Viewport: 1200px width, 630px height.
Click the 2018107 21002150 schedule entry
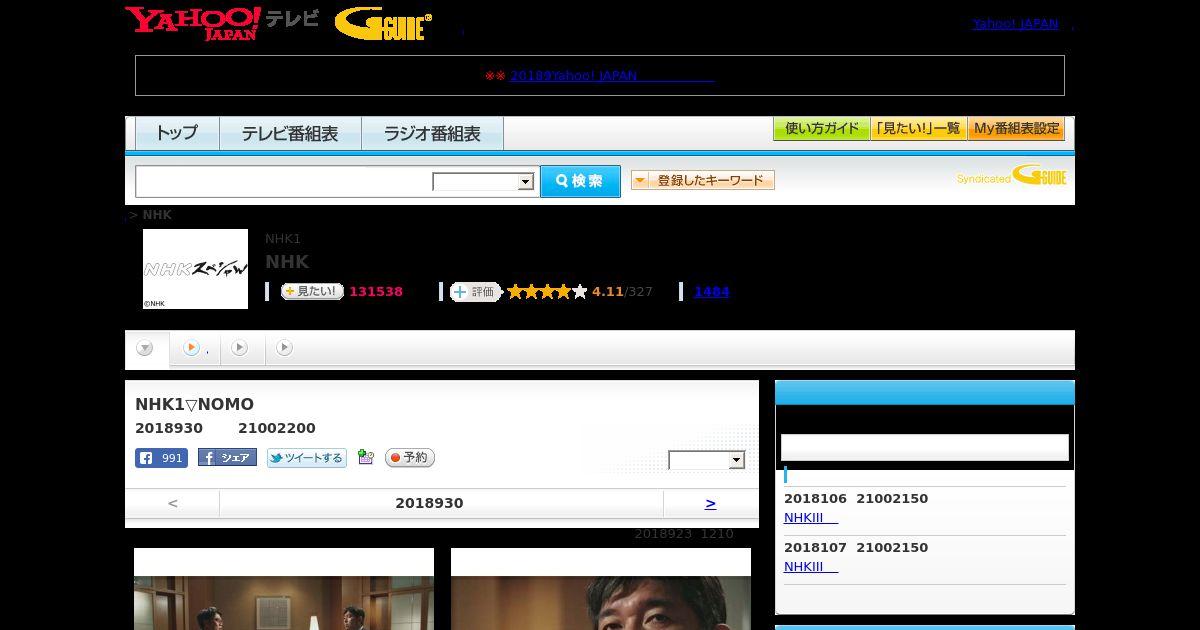(x=856, y=547)
